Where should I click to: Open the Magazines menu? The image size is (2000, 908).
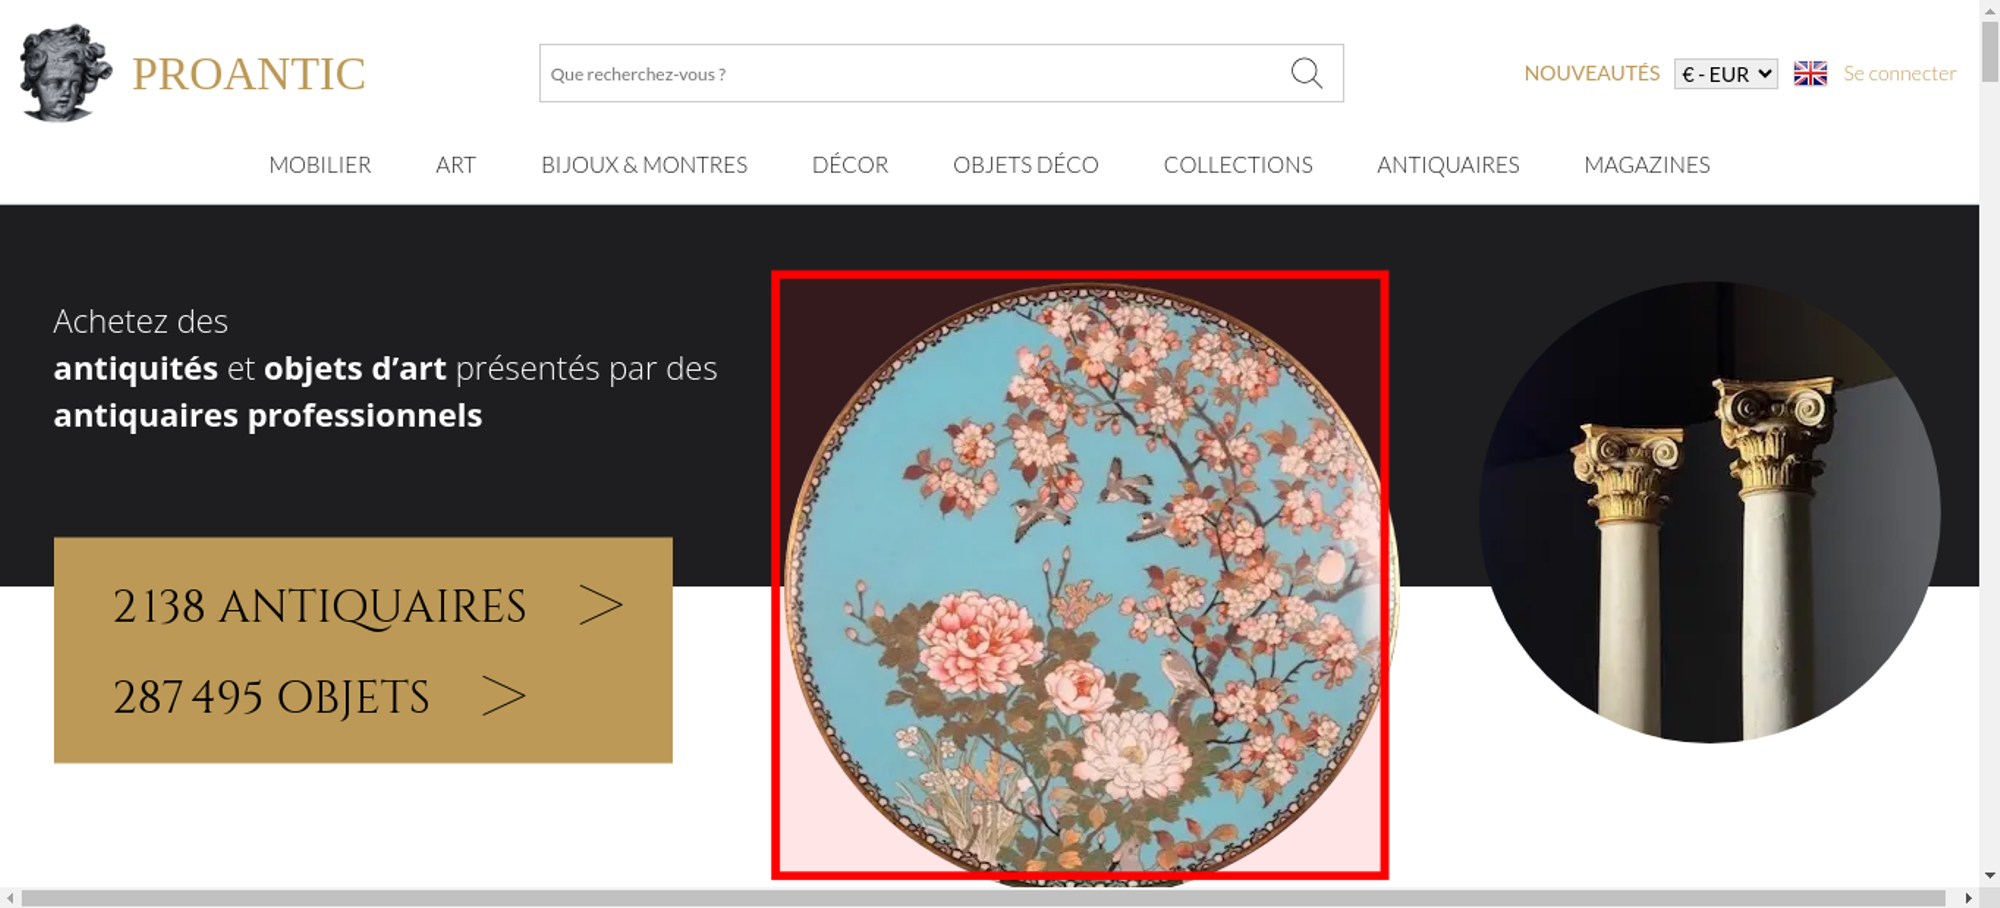pyautogui.click(x=1646, y=165)
